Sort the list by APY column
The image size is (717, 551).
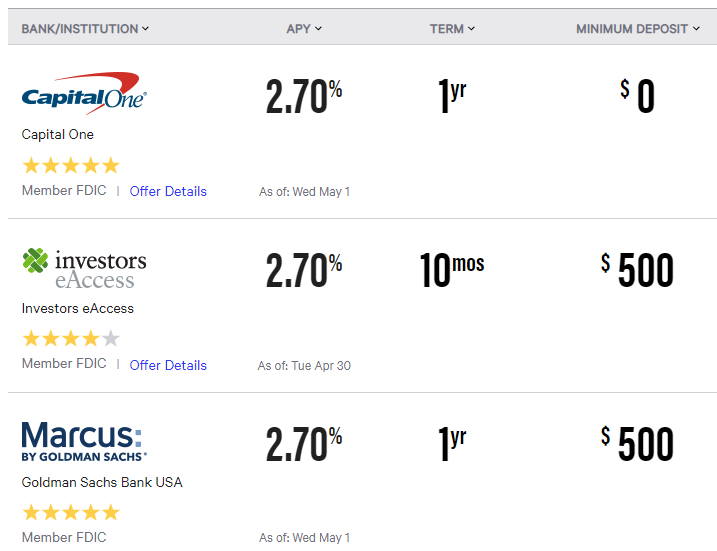[304, 29]
